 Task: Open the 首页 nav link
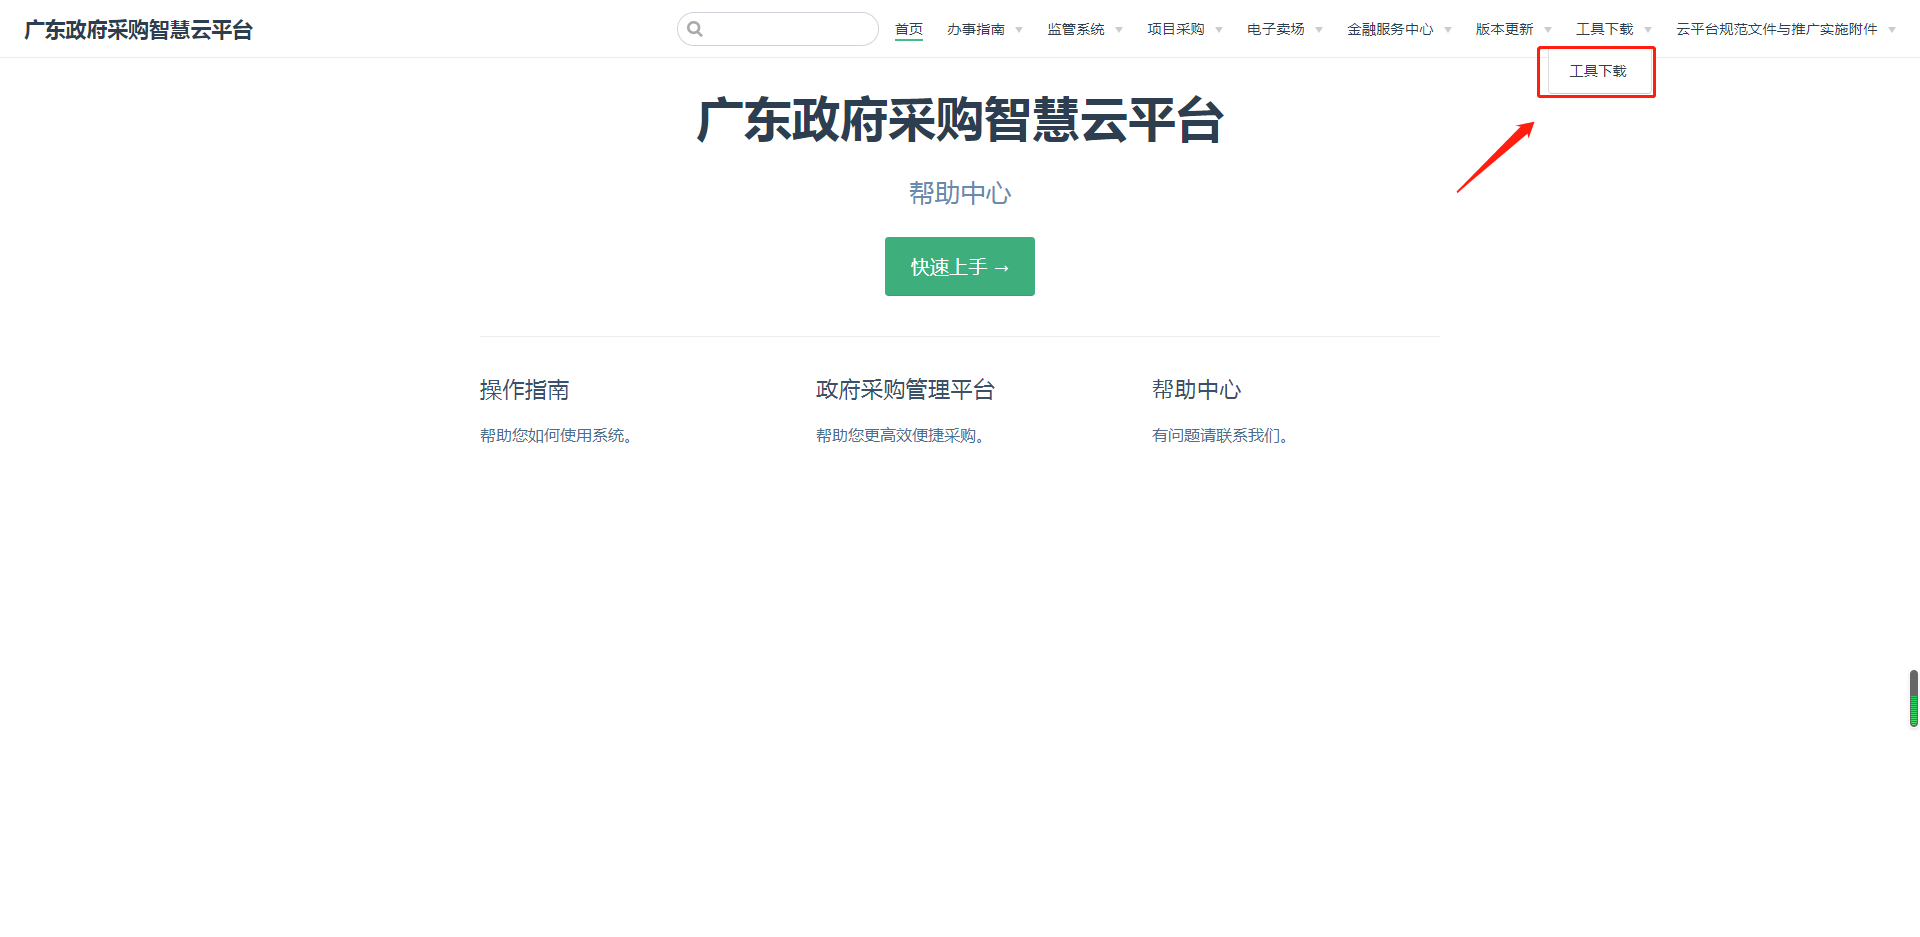pos(909,29)
